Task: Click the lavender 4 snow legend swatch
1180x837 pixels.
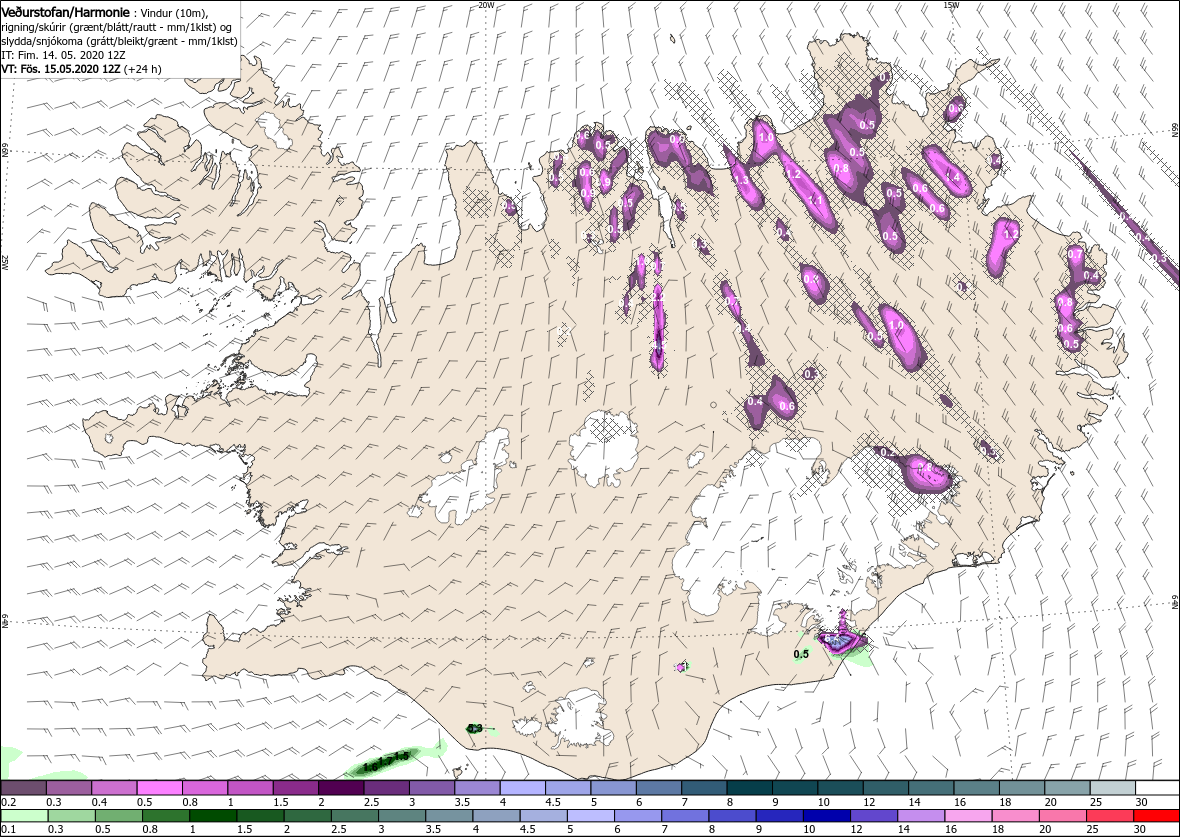Action: (522, 787)
